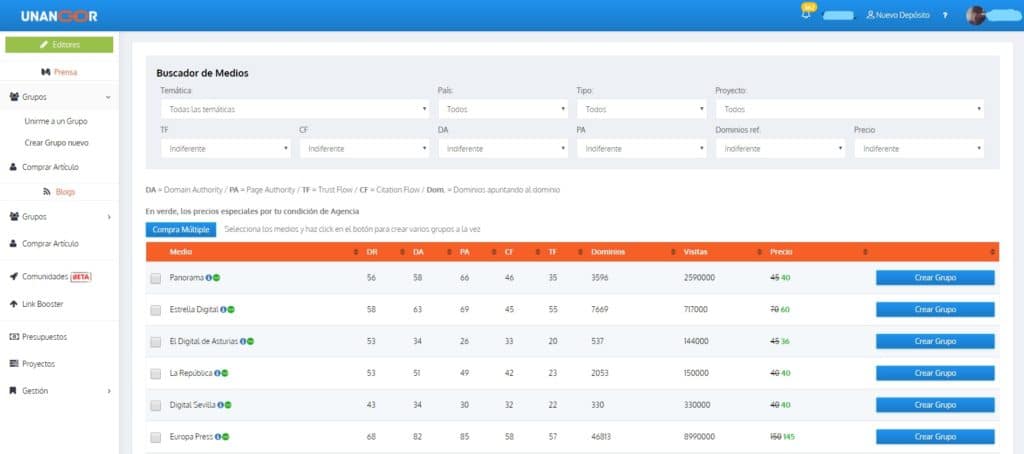The height and width of the screenshot is (454, 1024).
Task: Click the Blogs section heading
Action: (x=59, y=192)
